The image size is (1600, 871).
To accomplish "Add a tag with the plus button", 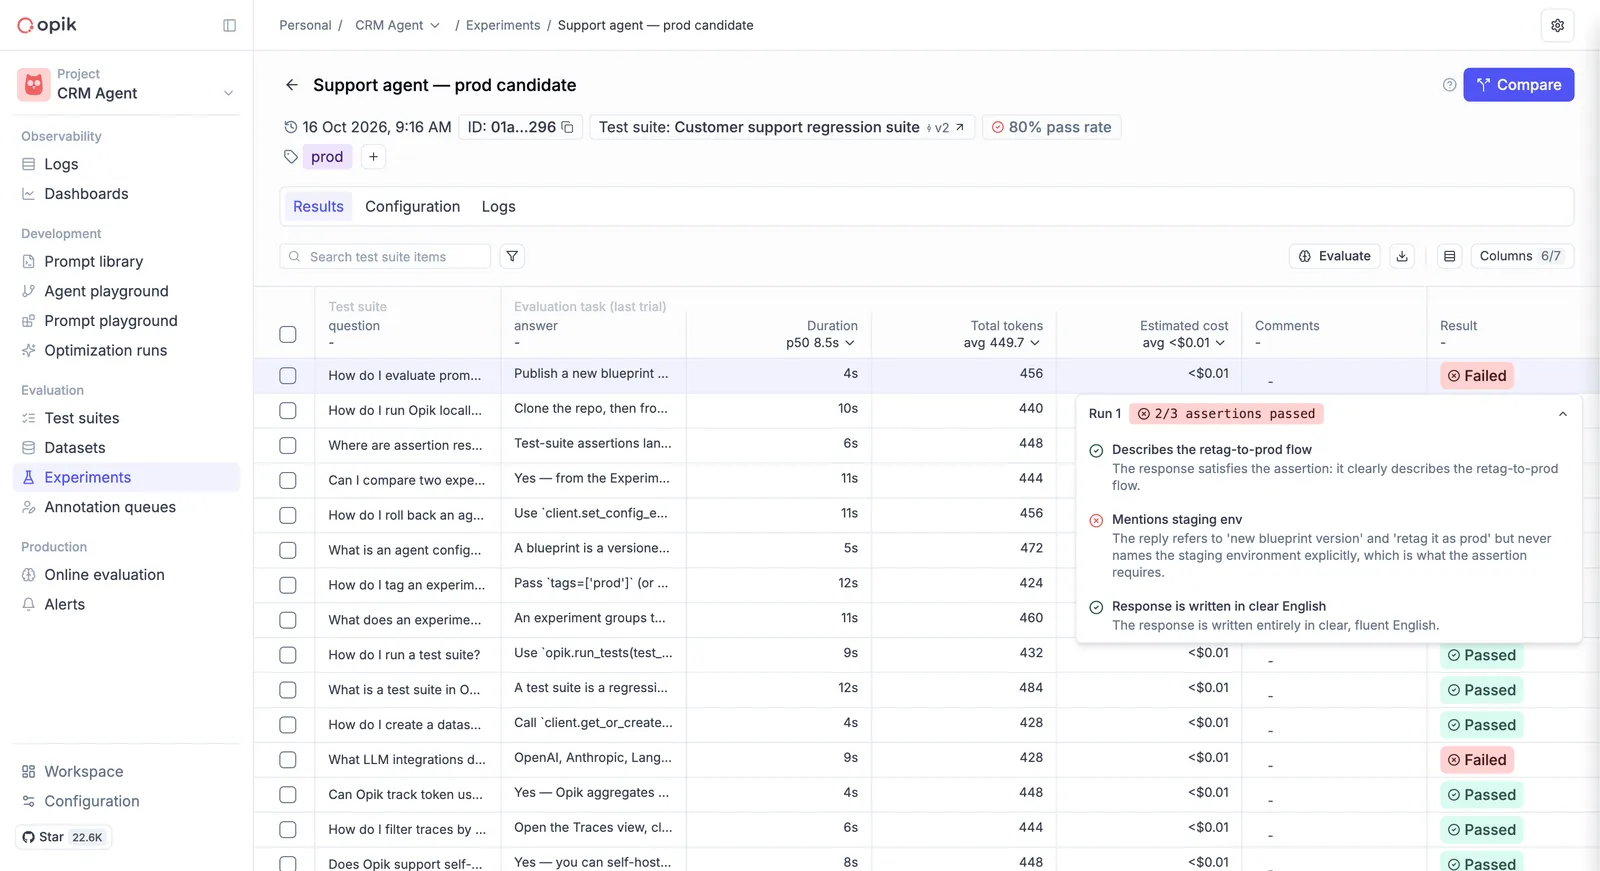I will [x=373, y=156].
